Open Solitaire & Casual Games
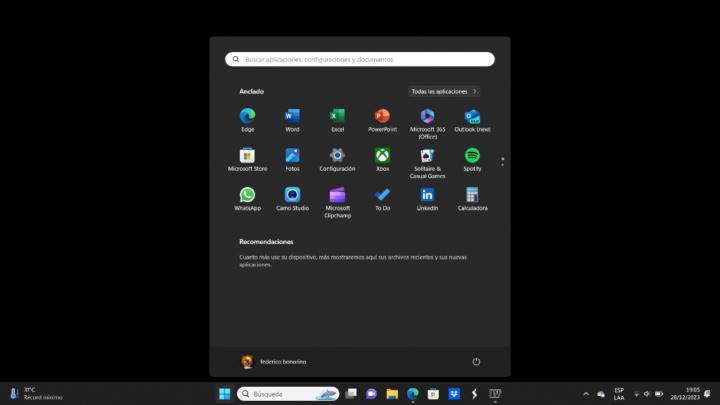720x405 pixels. click(x=428, y=162)
